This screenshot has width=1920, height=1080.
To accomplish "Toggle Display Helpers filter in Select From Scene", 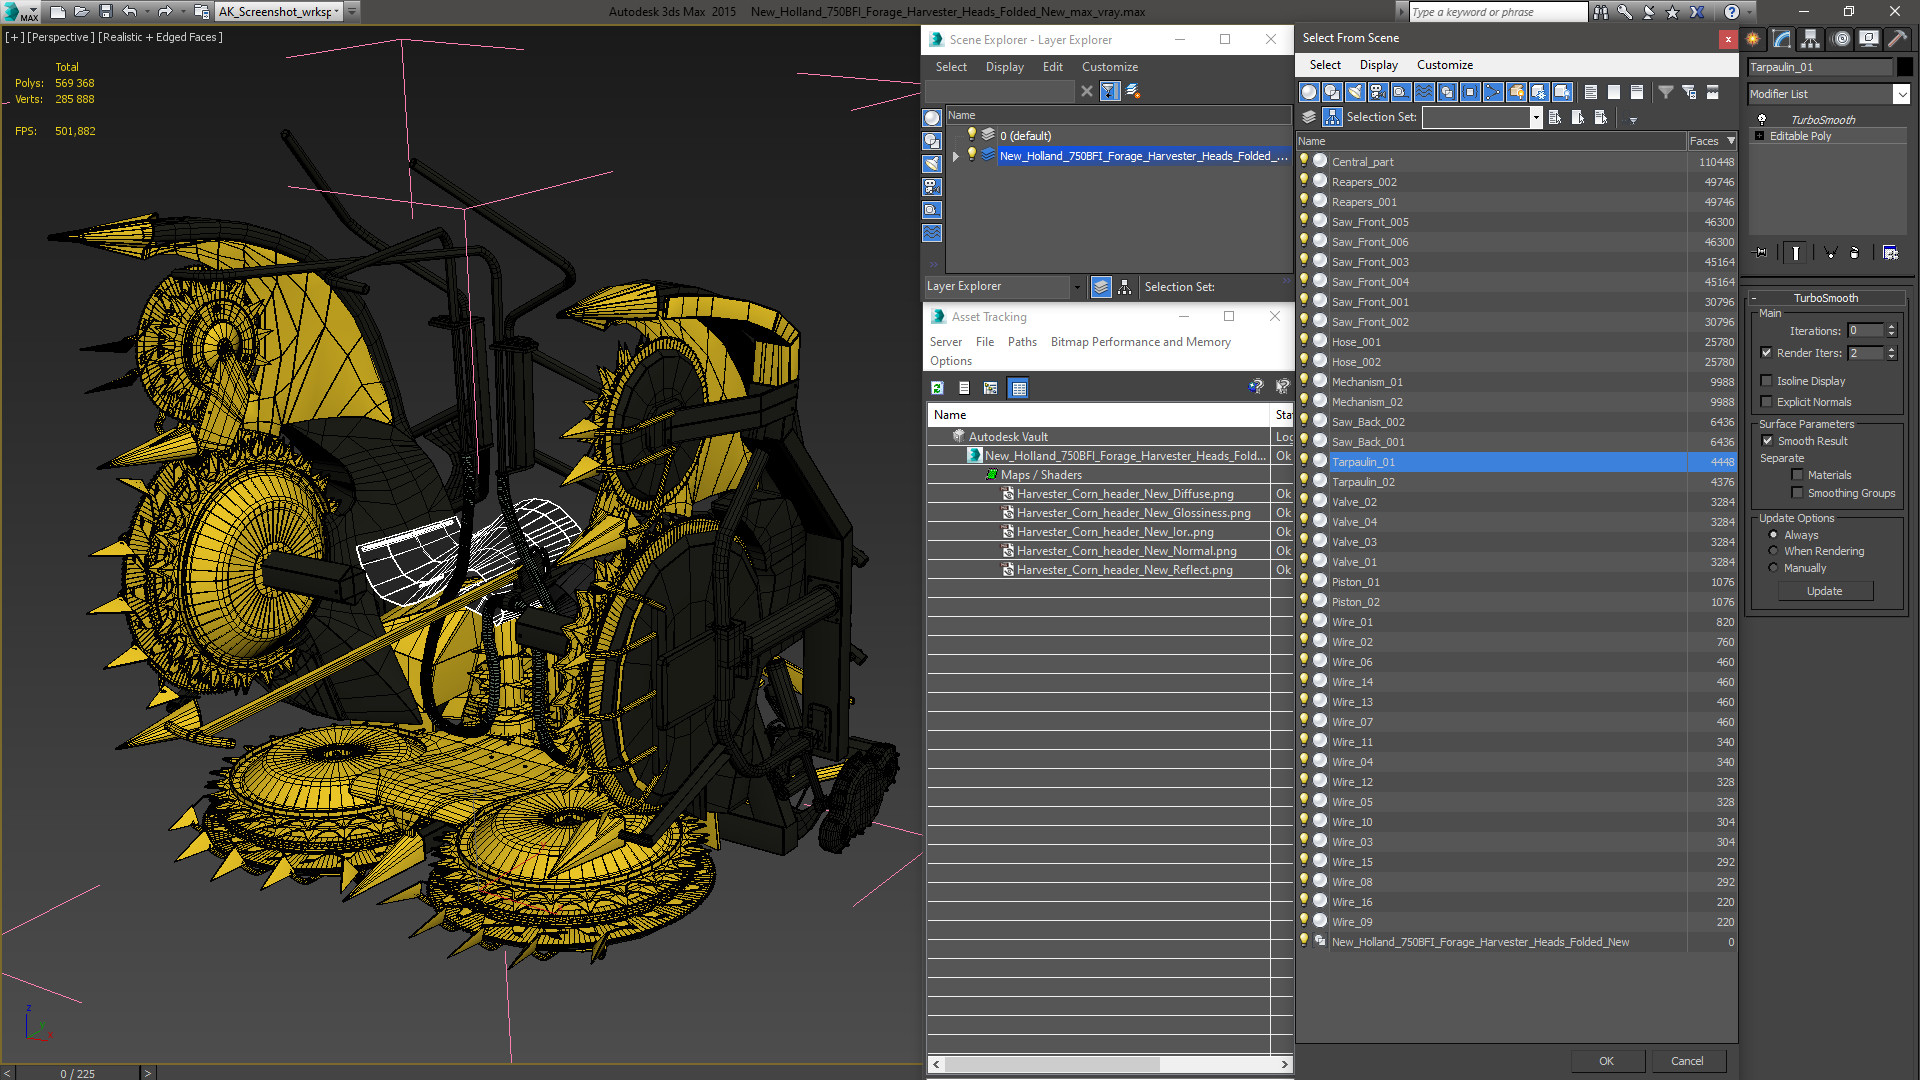I will click(x=1401, y=92).
